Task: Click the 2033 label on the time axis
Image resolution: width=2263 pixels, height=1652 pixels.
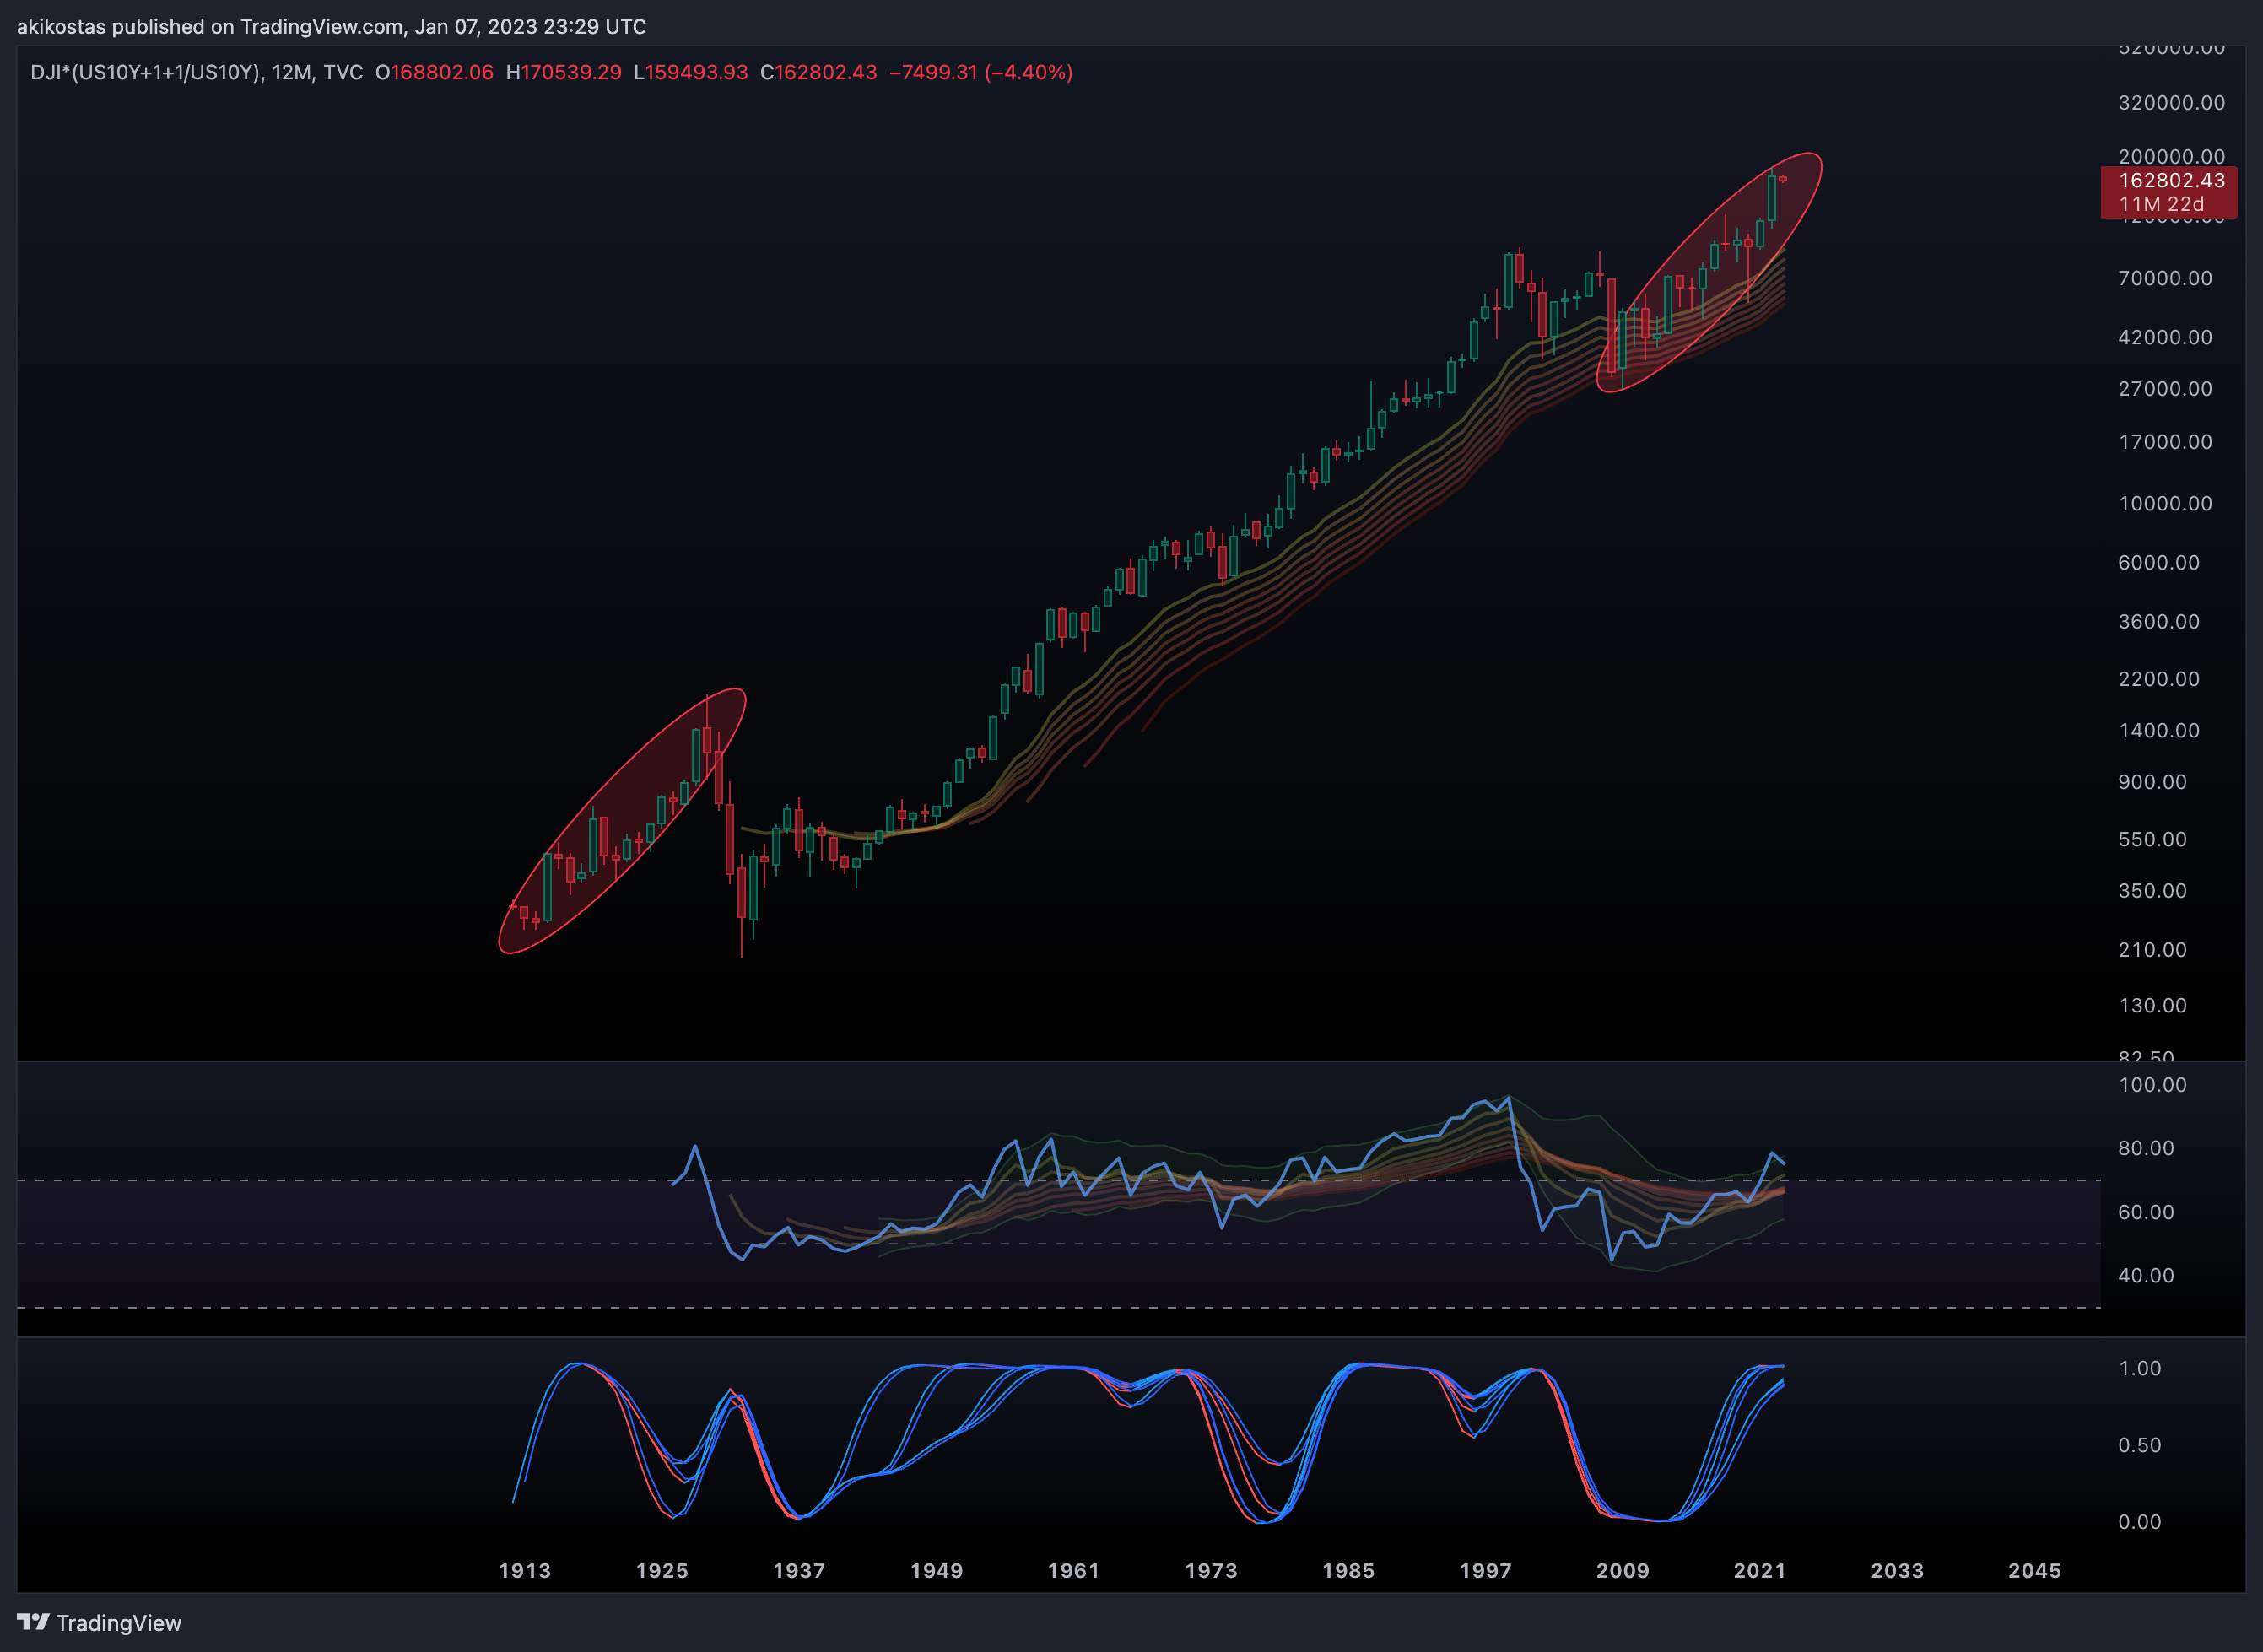Action: click(1897, 1571)
